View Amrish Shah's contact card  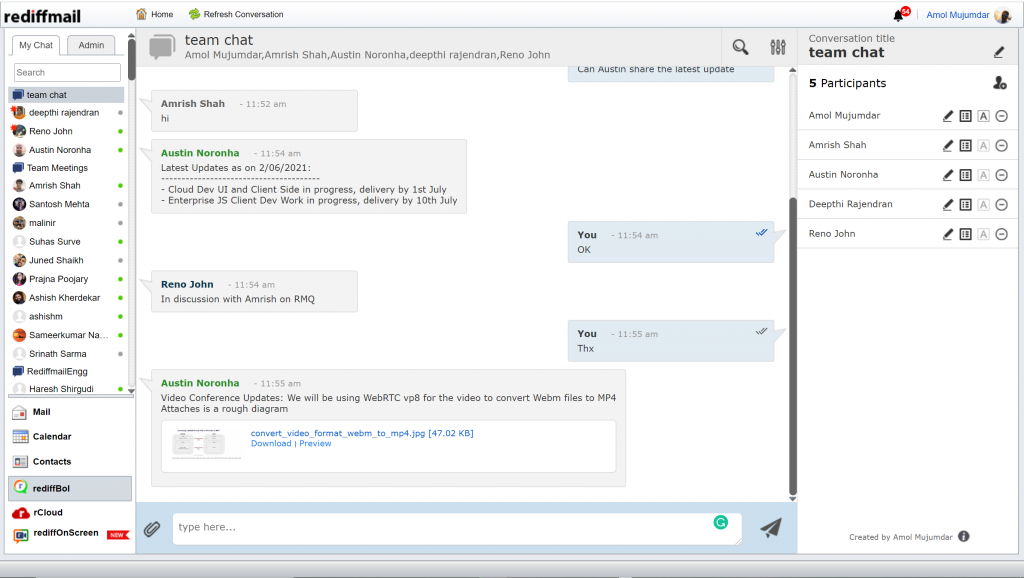pos(965,145)
